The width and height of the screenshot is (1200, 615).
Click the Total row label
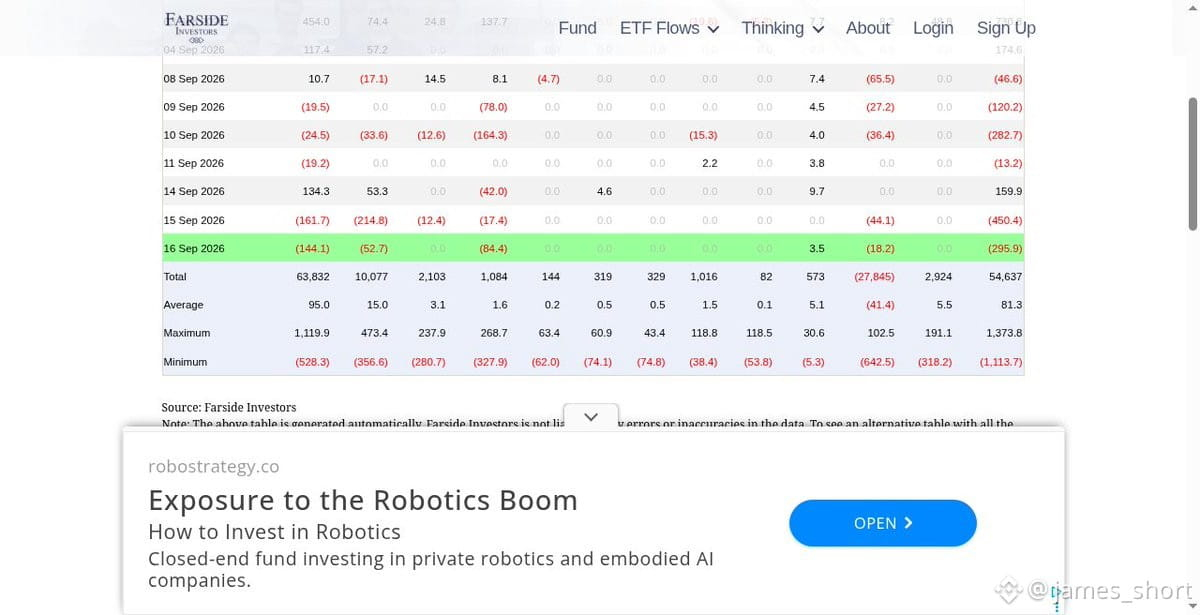pyautogui.click(x=175, y=276)
